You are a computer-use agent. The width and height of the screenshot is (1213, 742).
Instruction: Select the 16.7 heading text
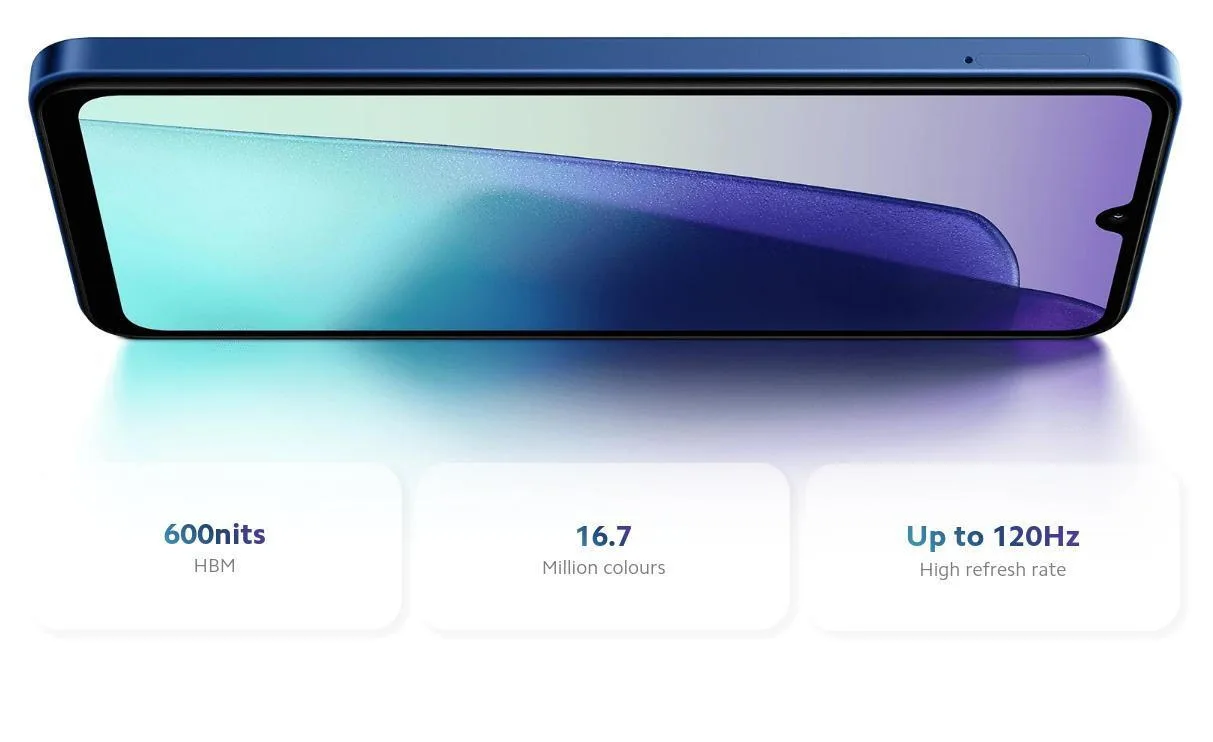point(603,536)
